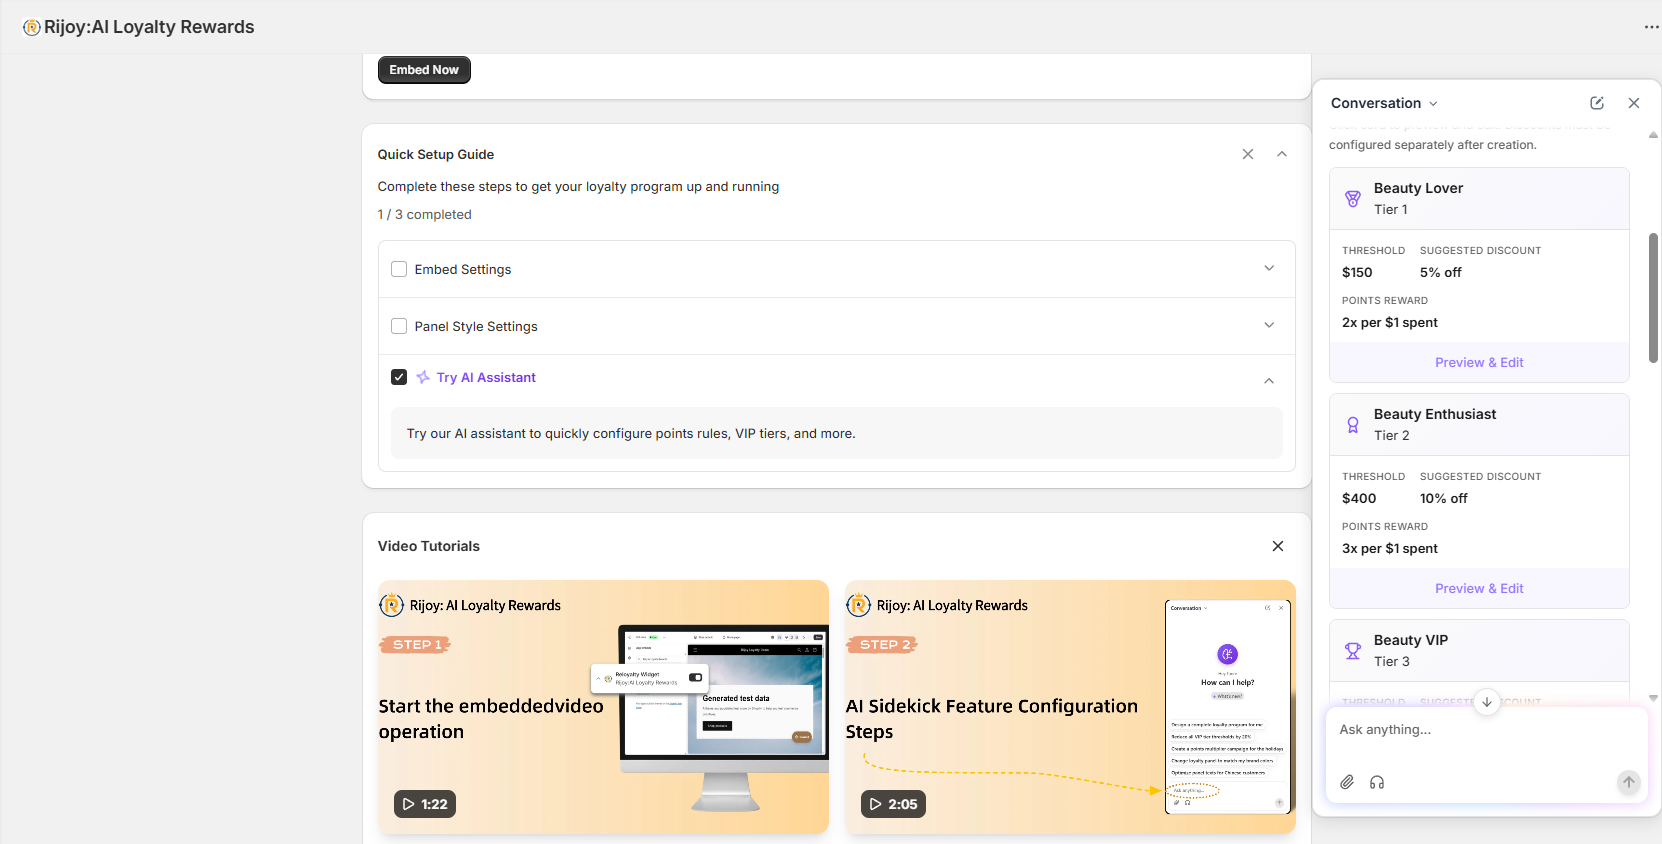Image resolution: width=1662 pixels, height=844 pixels.
Task: Close the Video Tutorials section
Action: pos(1278,546)
